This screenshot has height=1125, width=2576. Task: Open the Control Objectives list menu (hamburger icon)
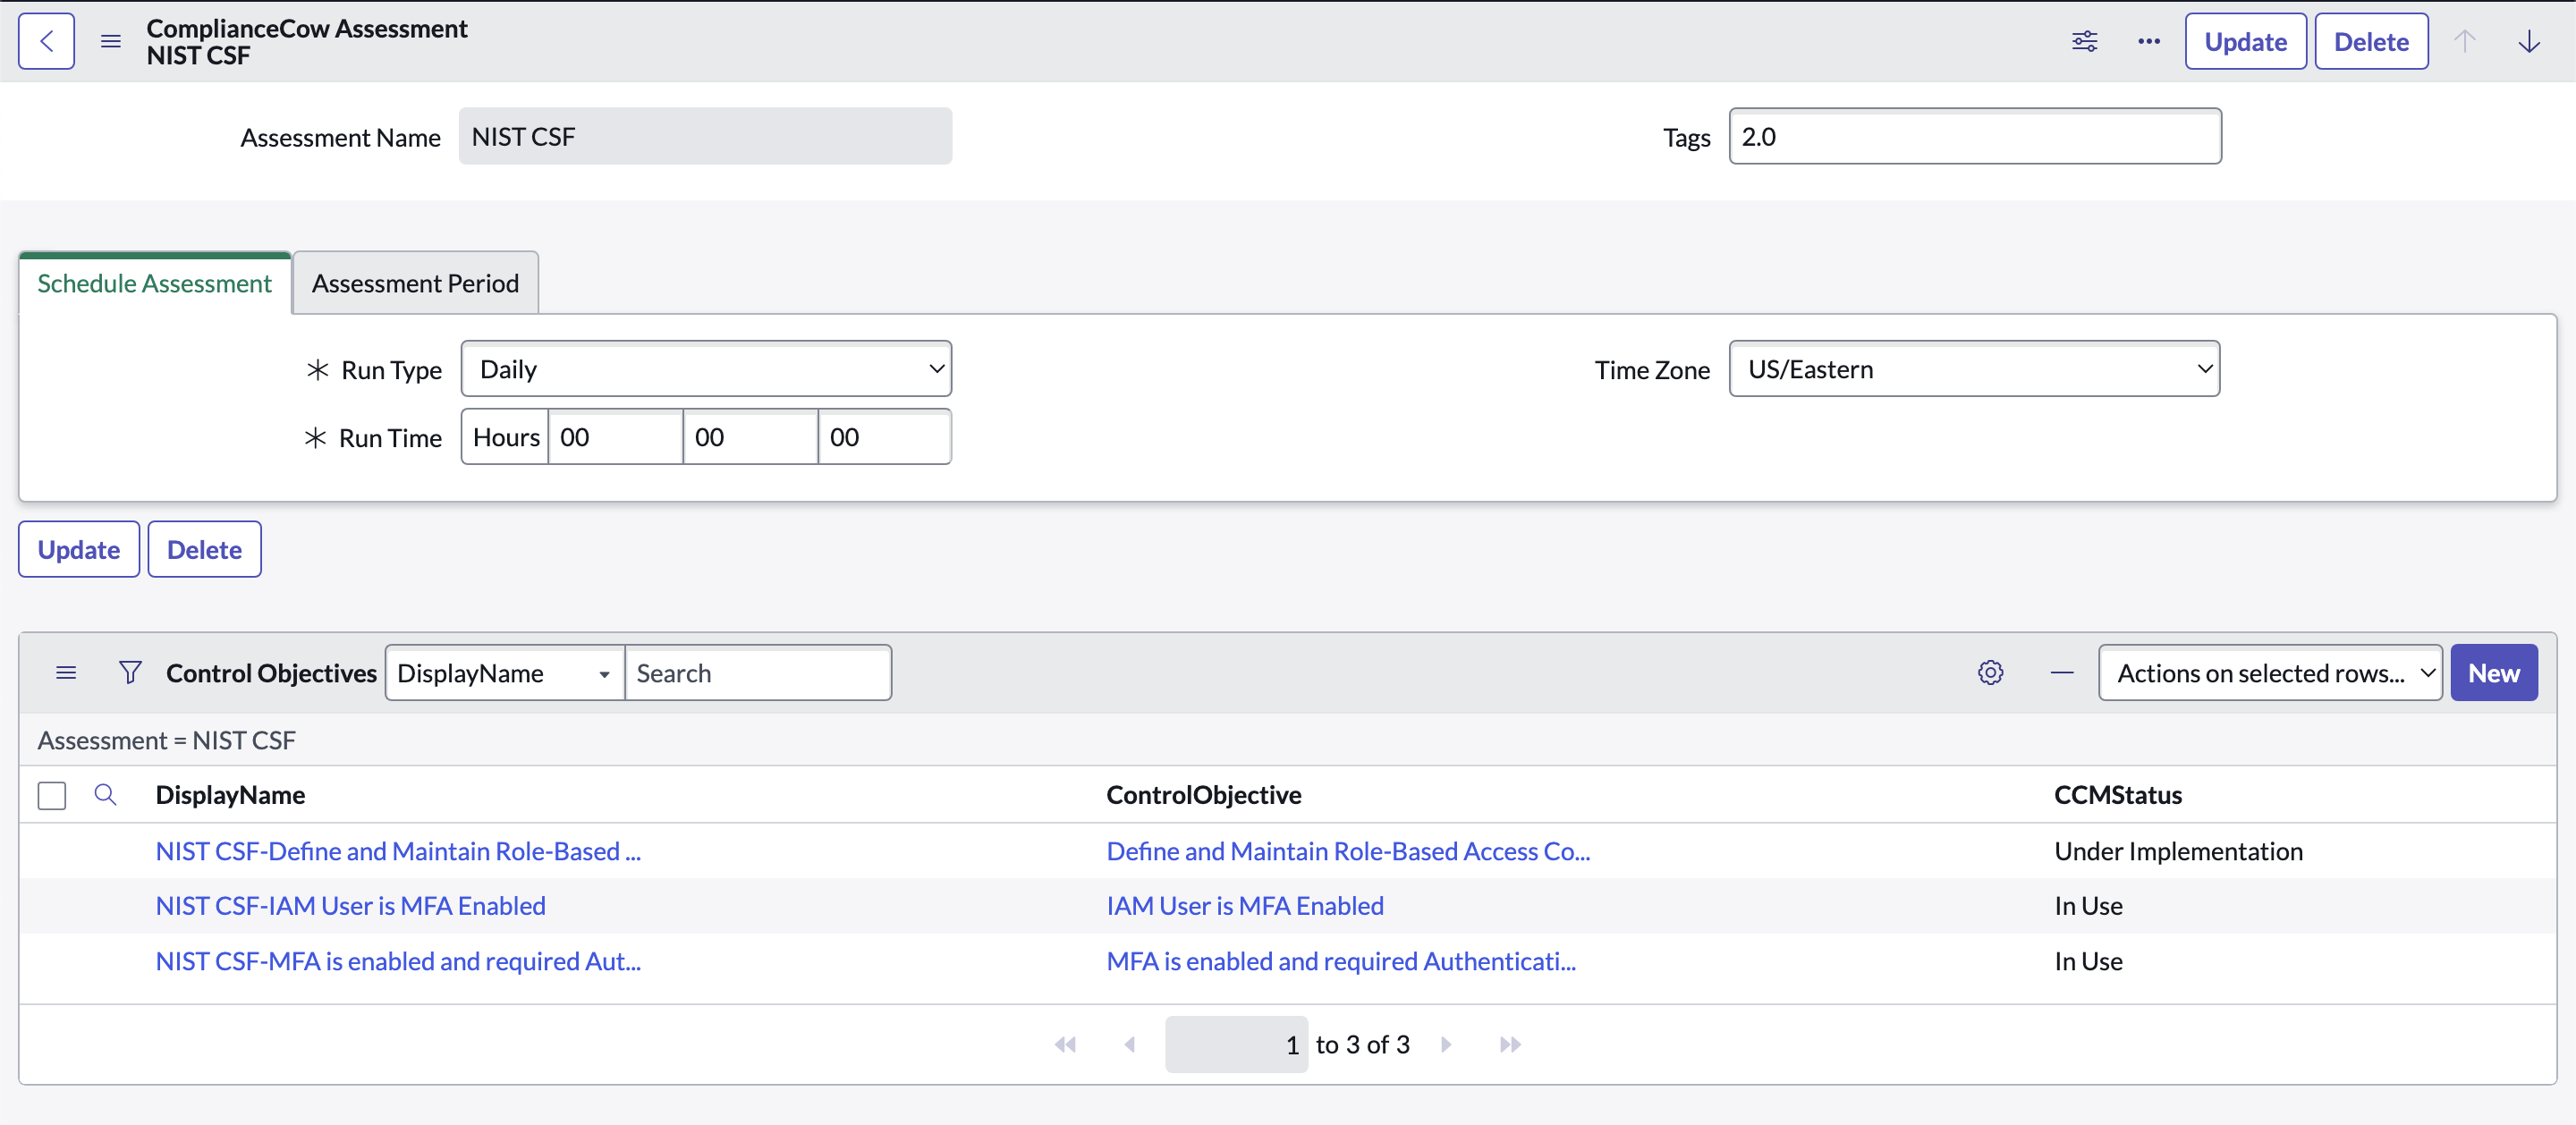66,672
